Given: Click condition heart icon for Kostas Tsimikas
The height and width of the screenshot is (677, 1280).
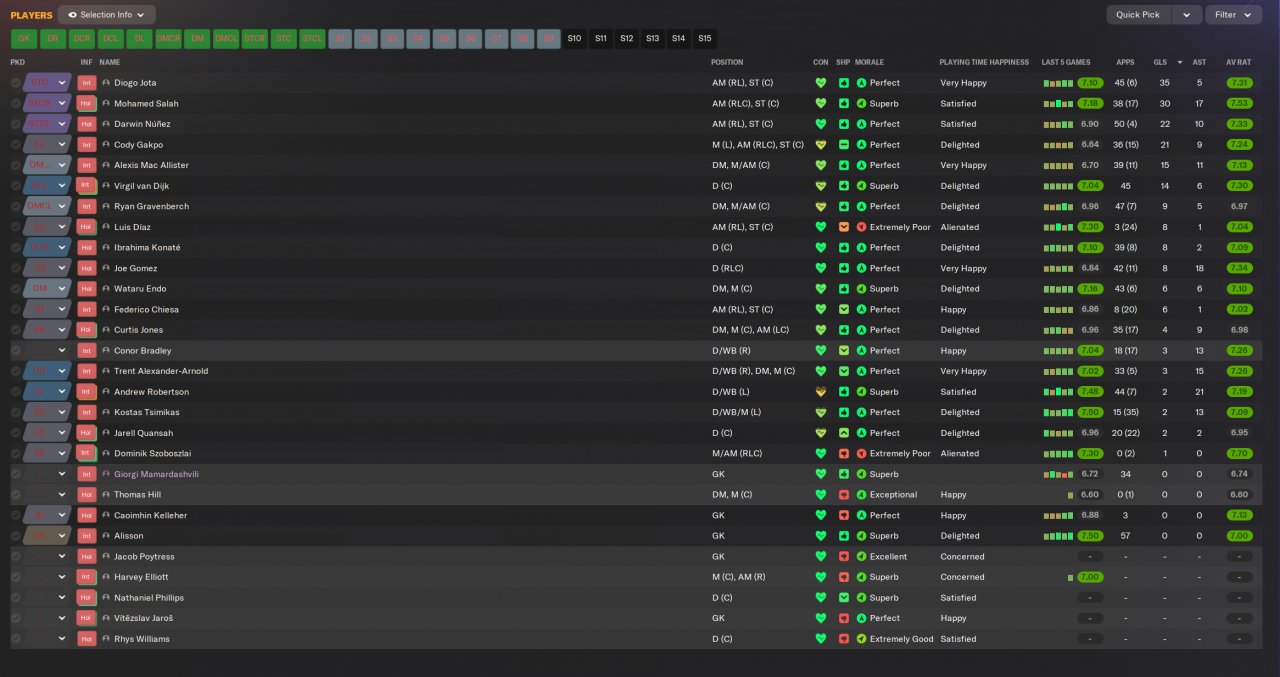Looking at the screenshot, I should click(x=821, y=412).
